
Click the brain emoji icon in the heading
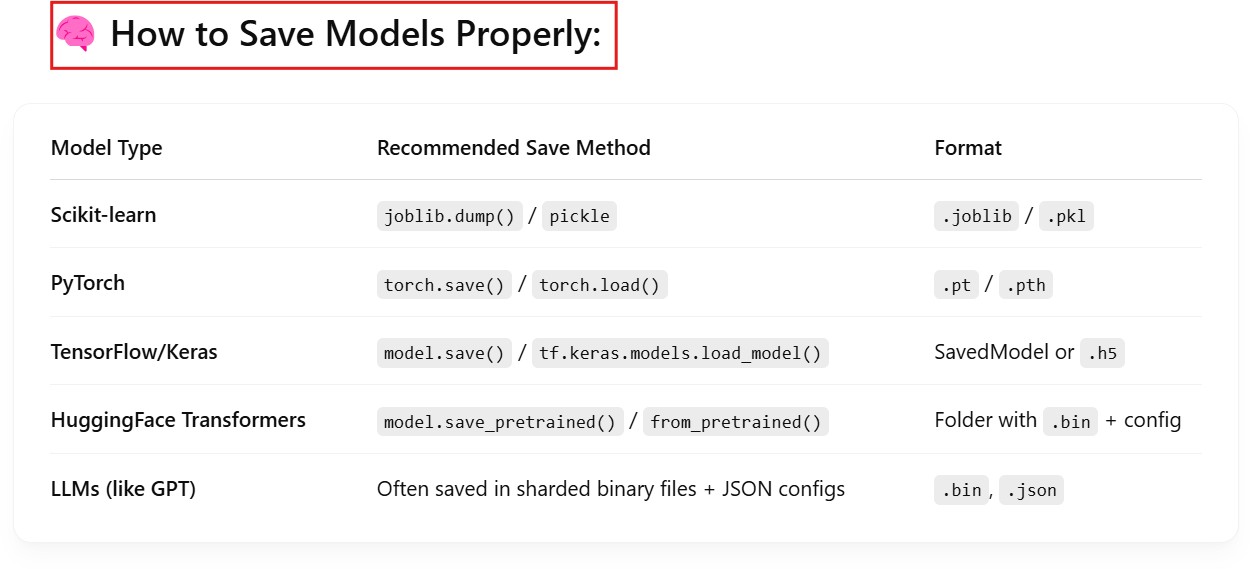pos(75,35)
